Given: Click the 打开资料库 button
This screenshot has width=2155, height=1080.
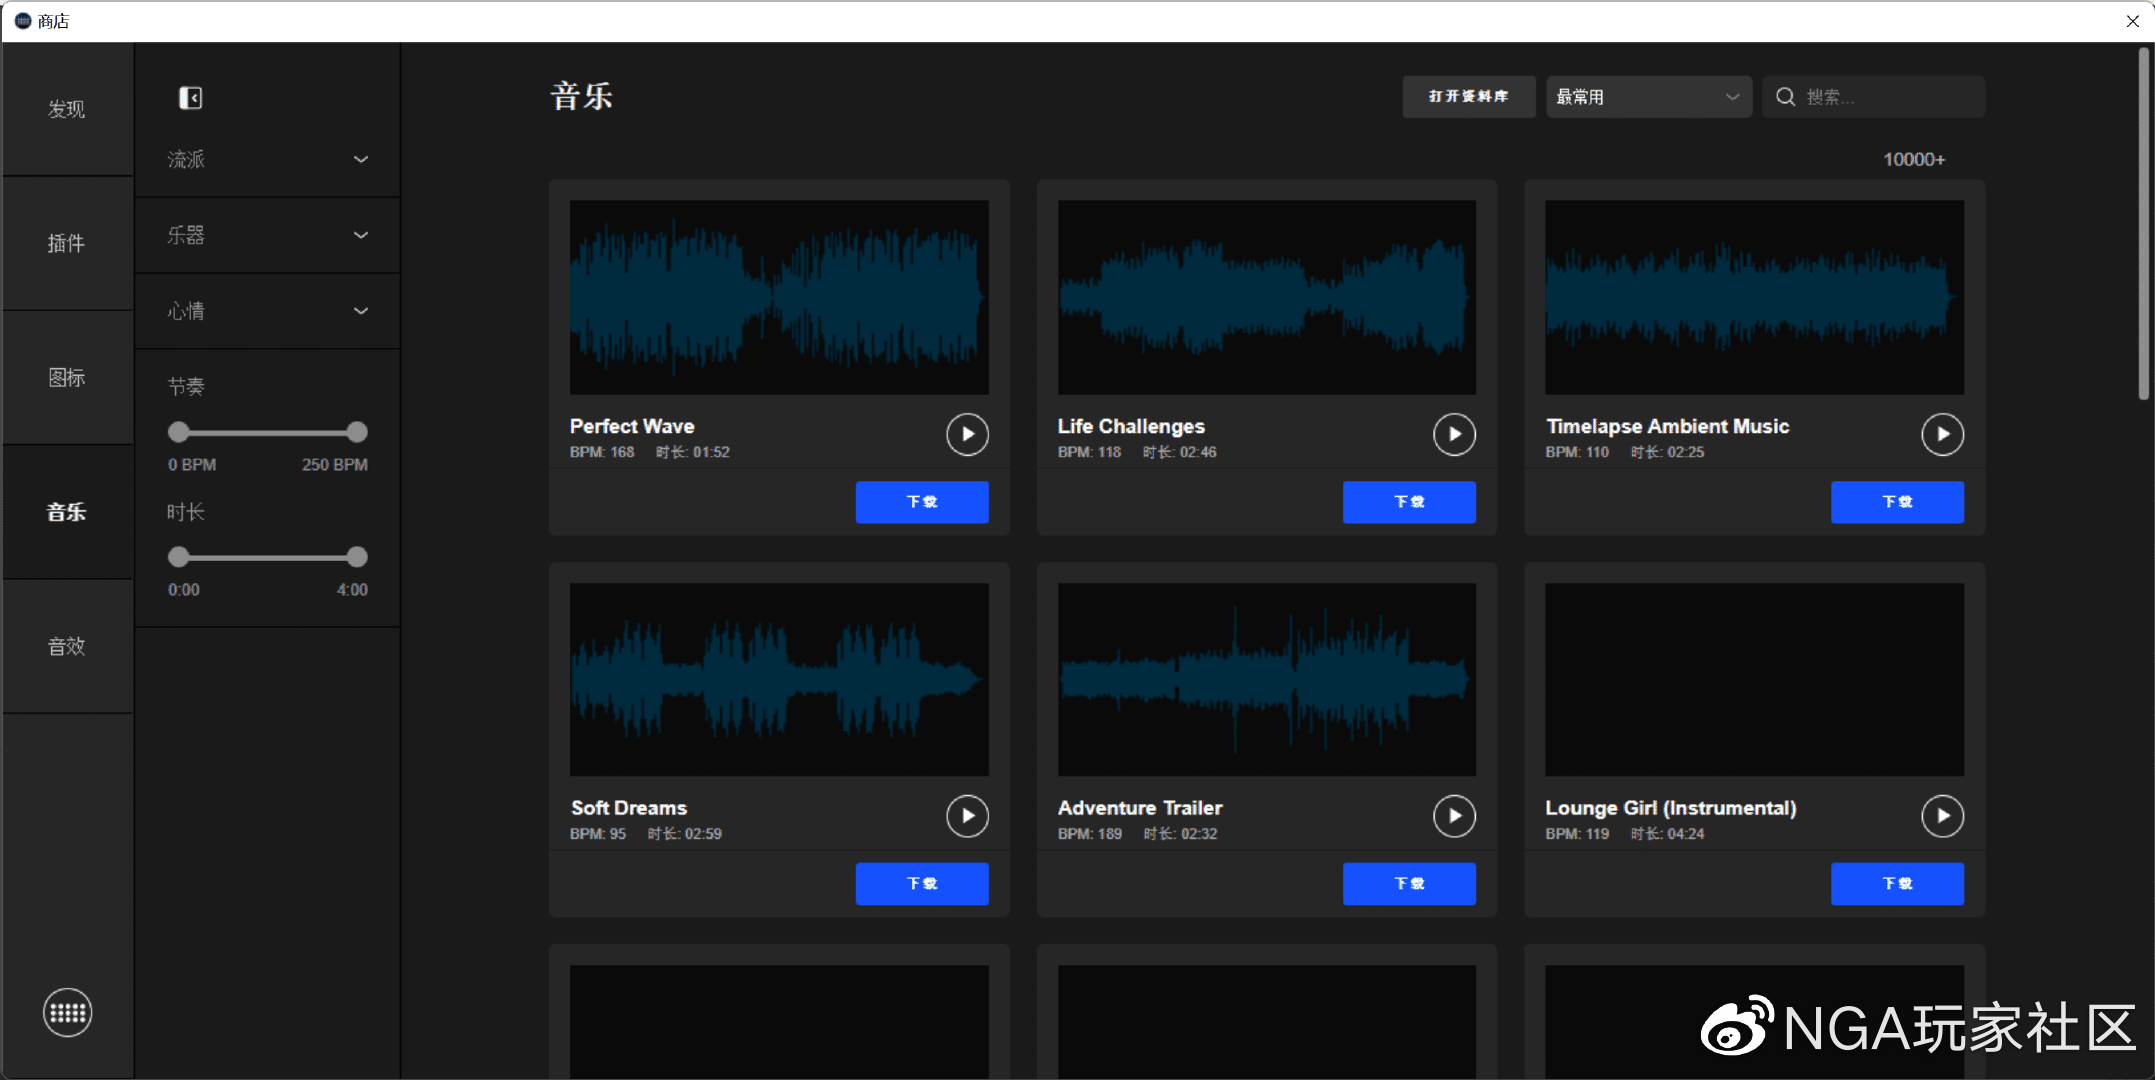Looking at the screenshot, I should [1468, 97].
